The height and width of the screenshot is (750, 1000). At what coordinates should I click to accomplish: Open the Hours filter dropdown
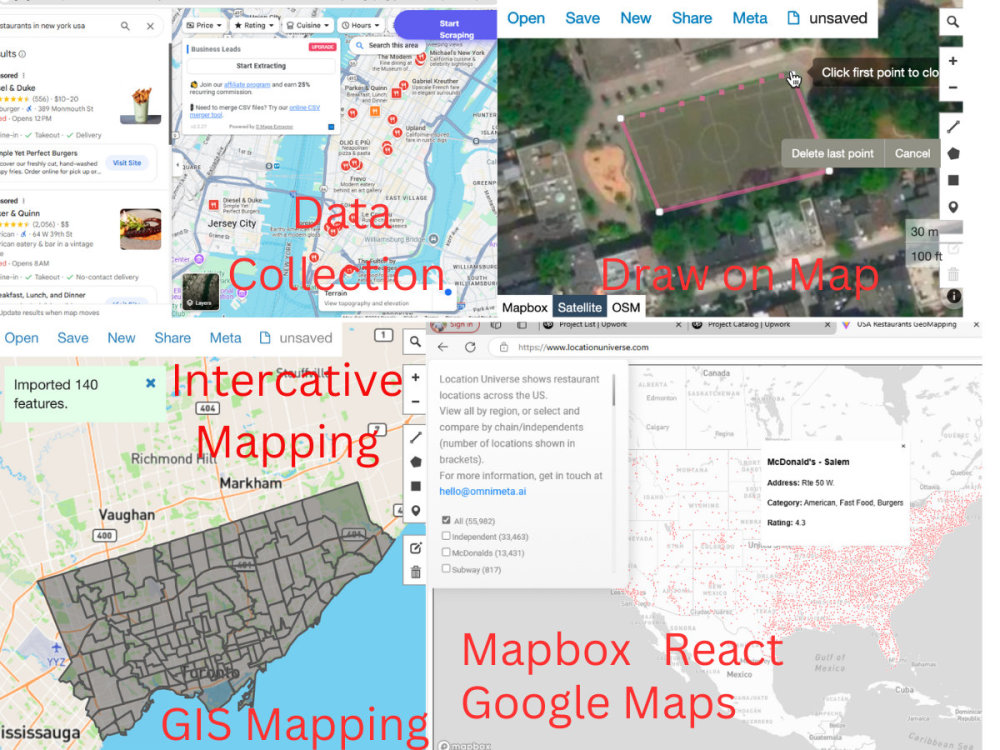[363, 24]
